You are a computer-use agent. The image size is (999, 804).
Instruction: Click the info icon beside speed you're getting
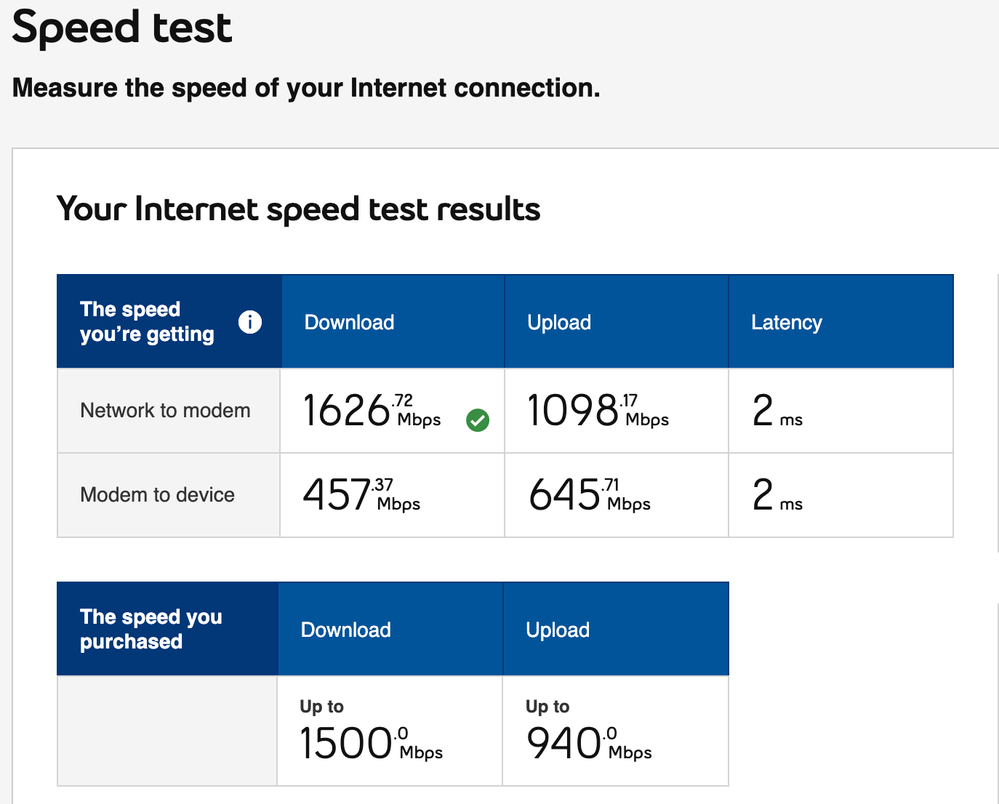coord(250,322)
